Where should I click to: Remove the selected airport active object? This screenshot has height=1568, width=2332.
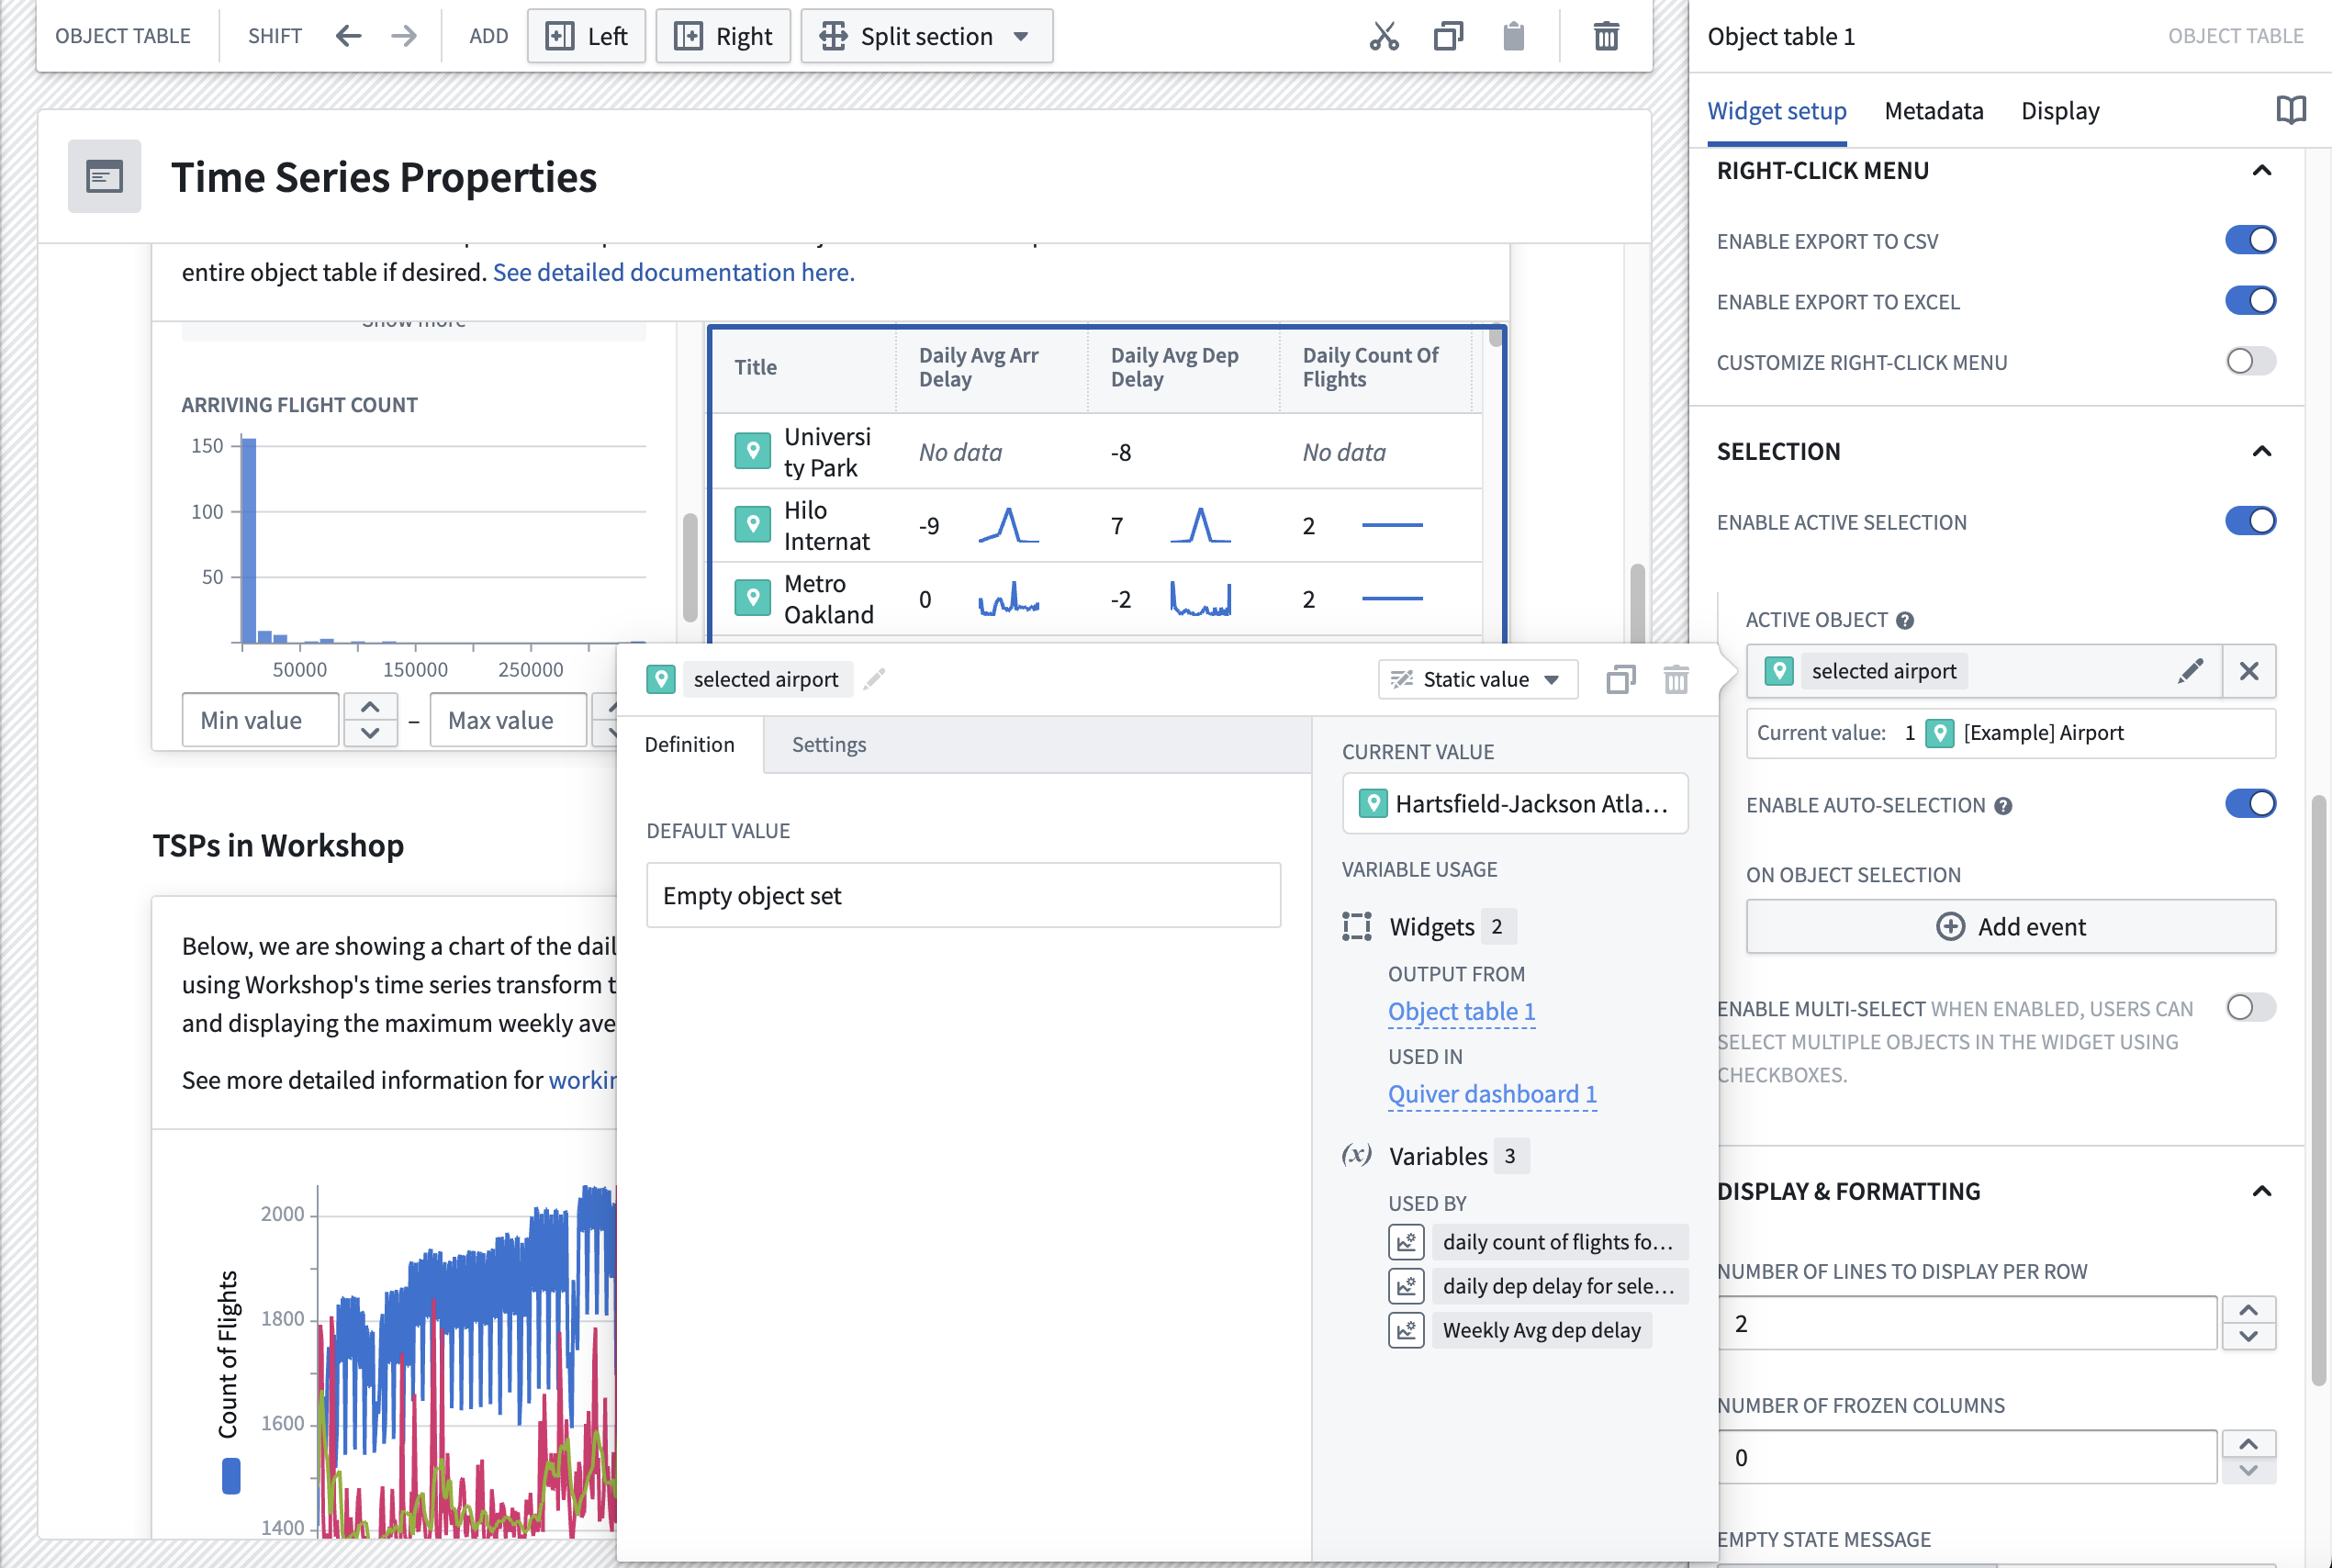2249,671
